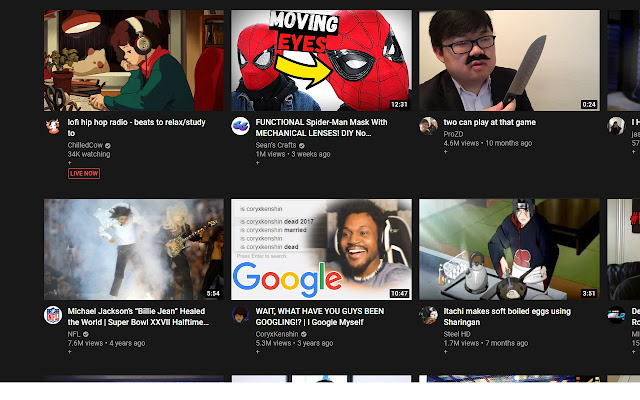The image size is (640, 400).
Task: Click the CoryxKenshin verified checkmark
Action: click(x=304, y=334)
